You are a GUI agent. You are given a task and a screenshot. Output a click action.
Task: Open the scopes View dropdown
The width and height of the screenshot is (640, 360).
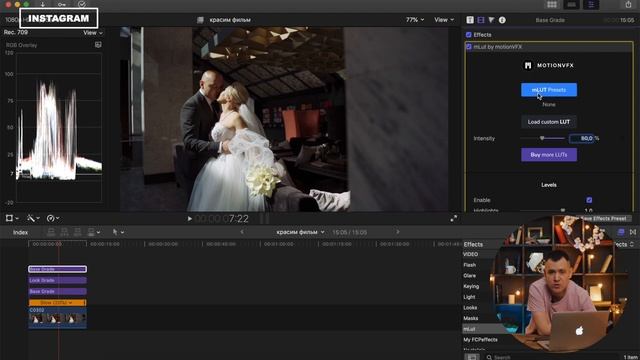93,33
